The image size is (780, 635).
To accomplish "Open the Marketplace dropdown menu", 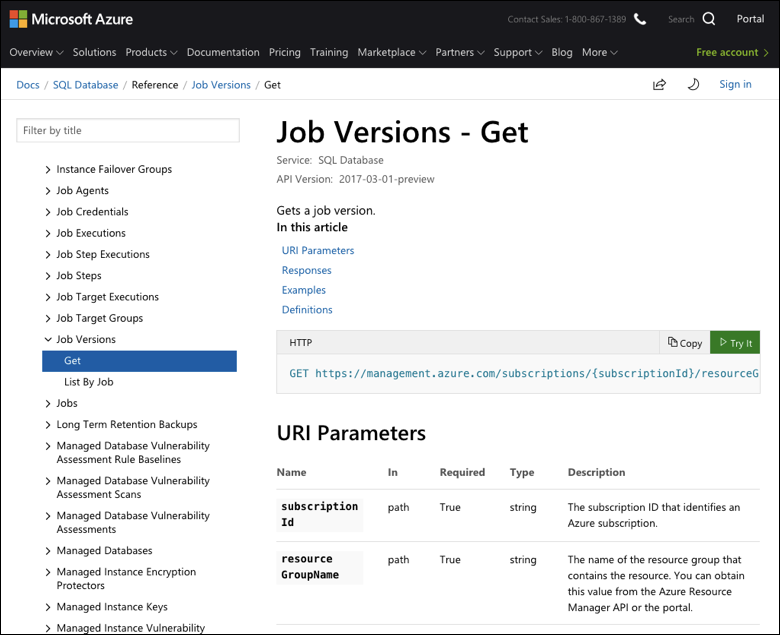I will coord(391,52).
